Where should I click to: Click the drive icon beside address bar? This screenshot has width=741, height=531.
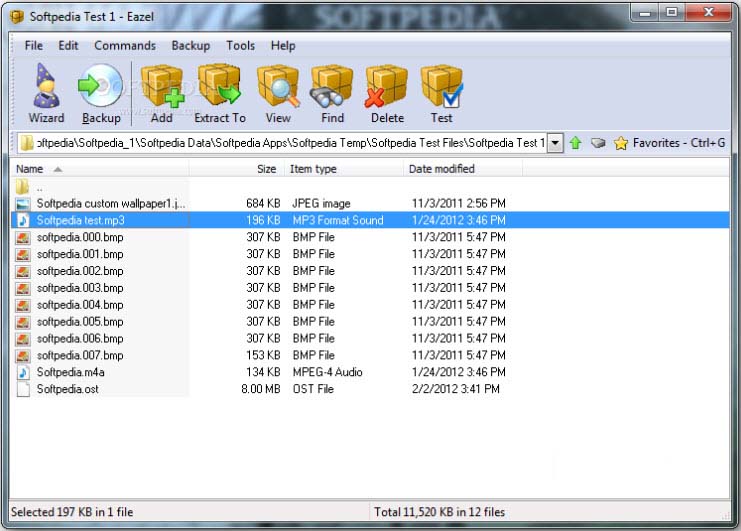point(598,143)
